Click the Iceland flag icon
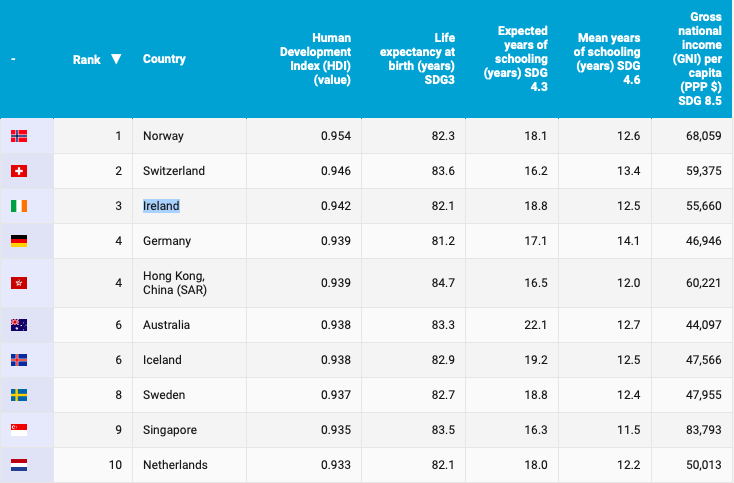The height and width of the screenshot is (483, 734). coord(19,360)
